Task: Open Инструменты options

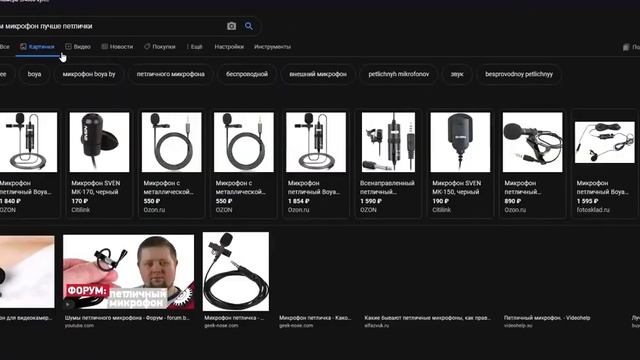Action: click(x=272, y=47)
